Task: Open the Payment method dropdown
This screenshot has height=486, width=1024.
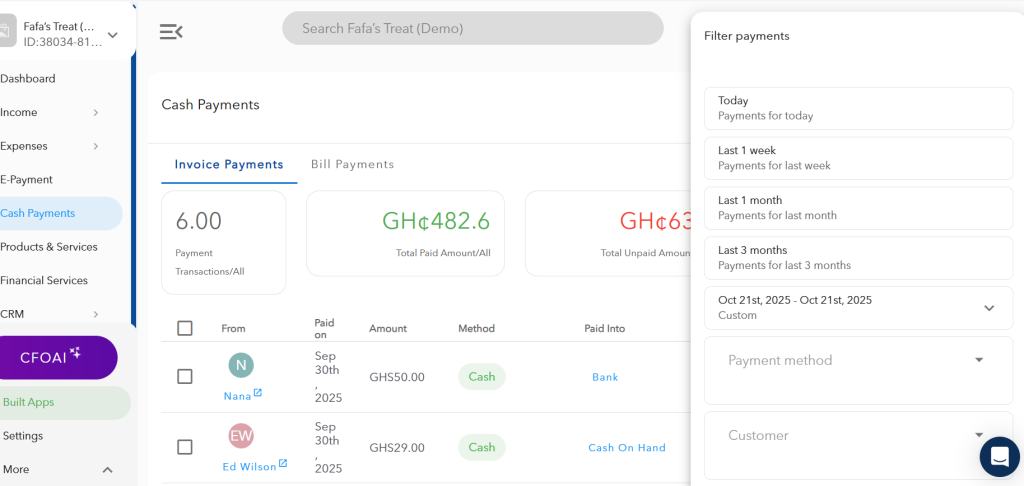Action: tap(858, 361)
